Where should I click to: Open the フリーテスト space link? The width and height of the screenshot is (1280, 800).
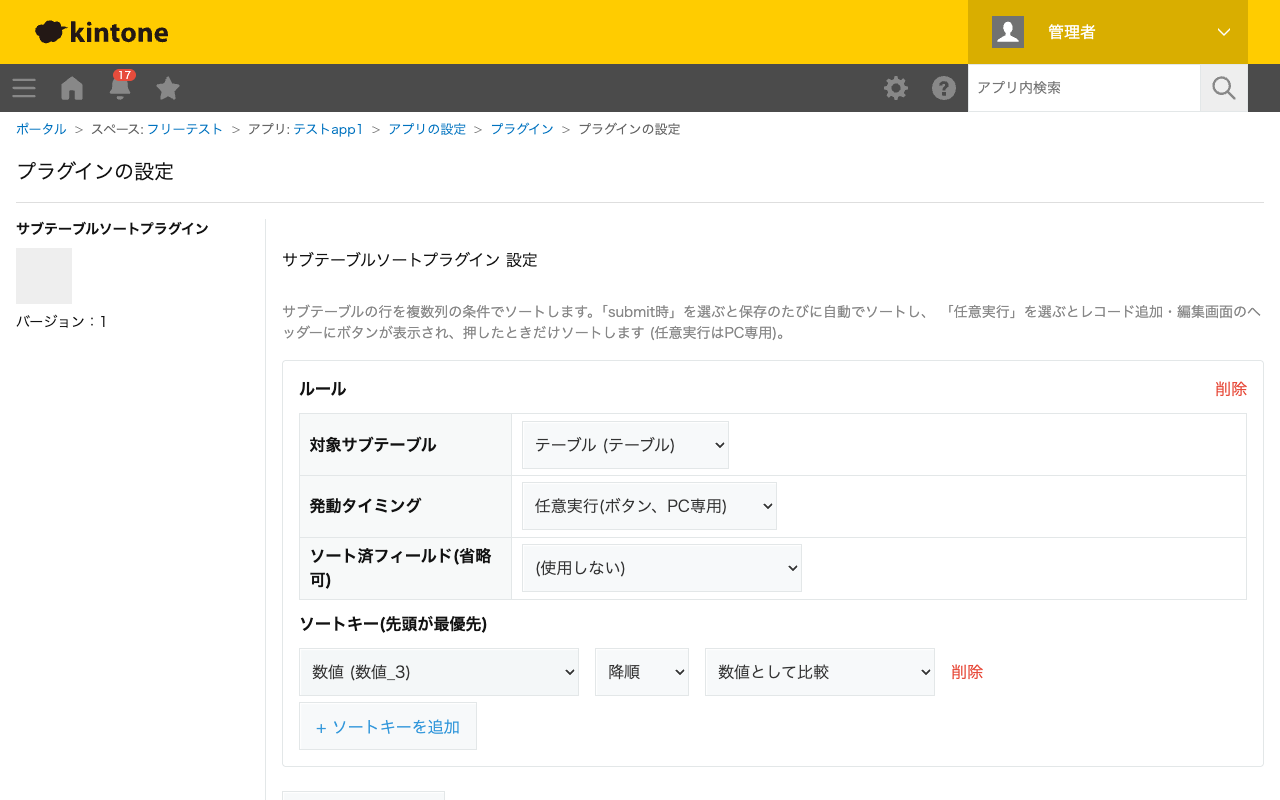point(185,129)
